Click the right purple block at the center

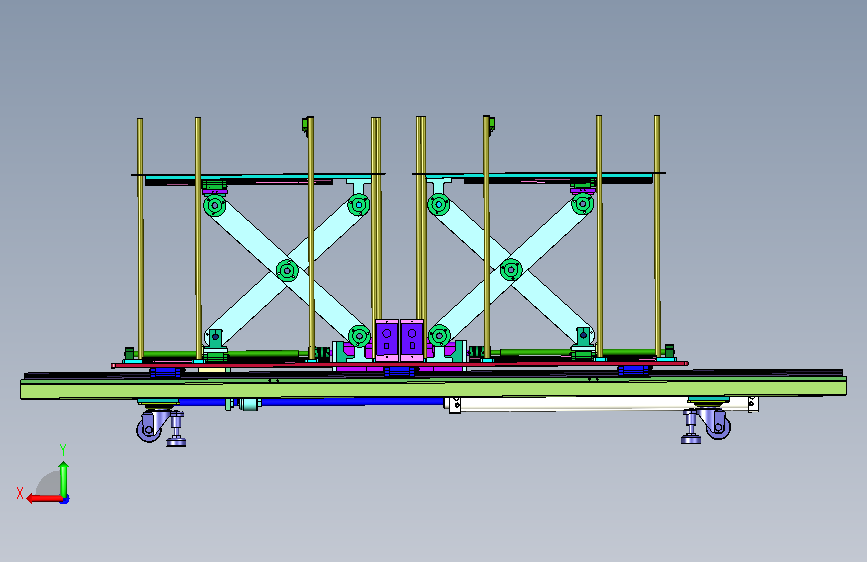pos(412,340)
